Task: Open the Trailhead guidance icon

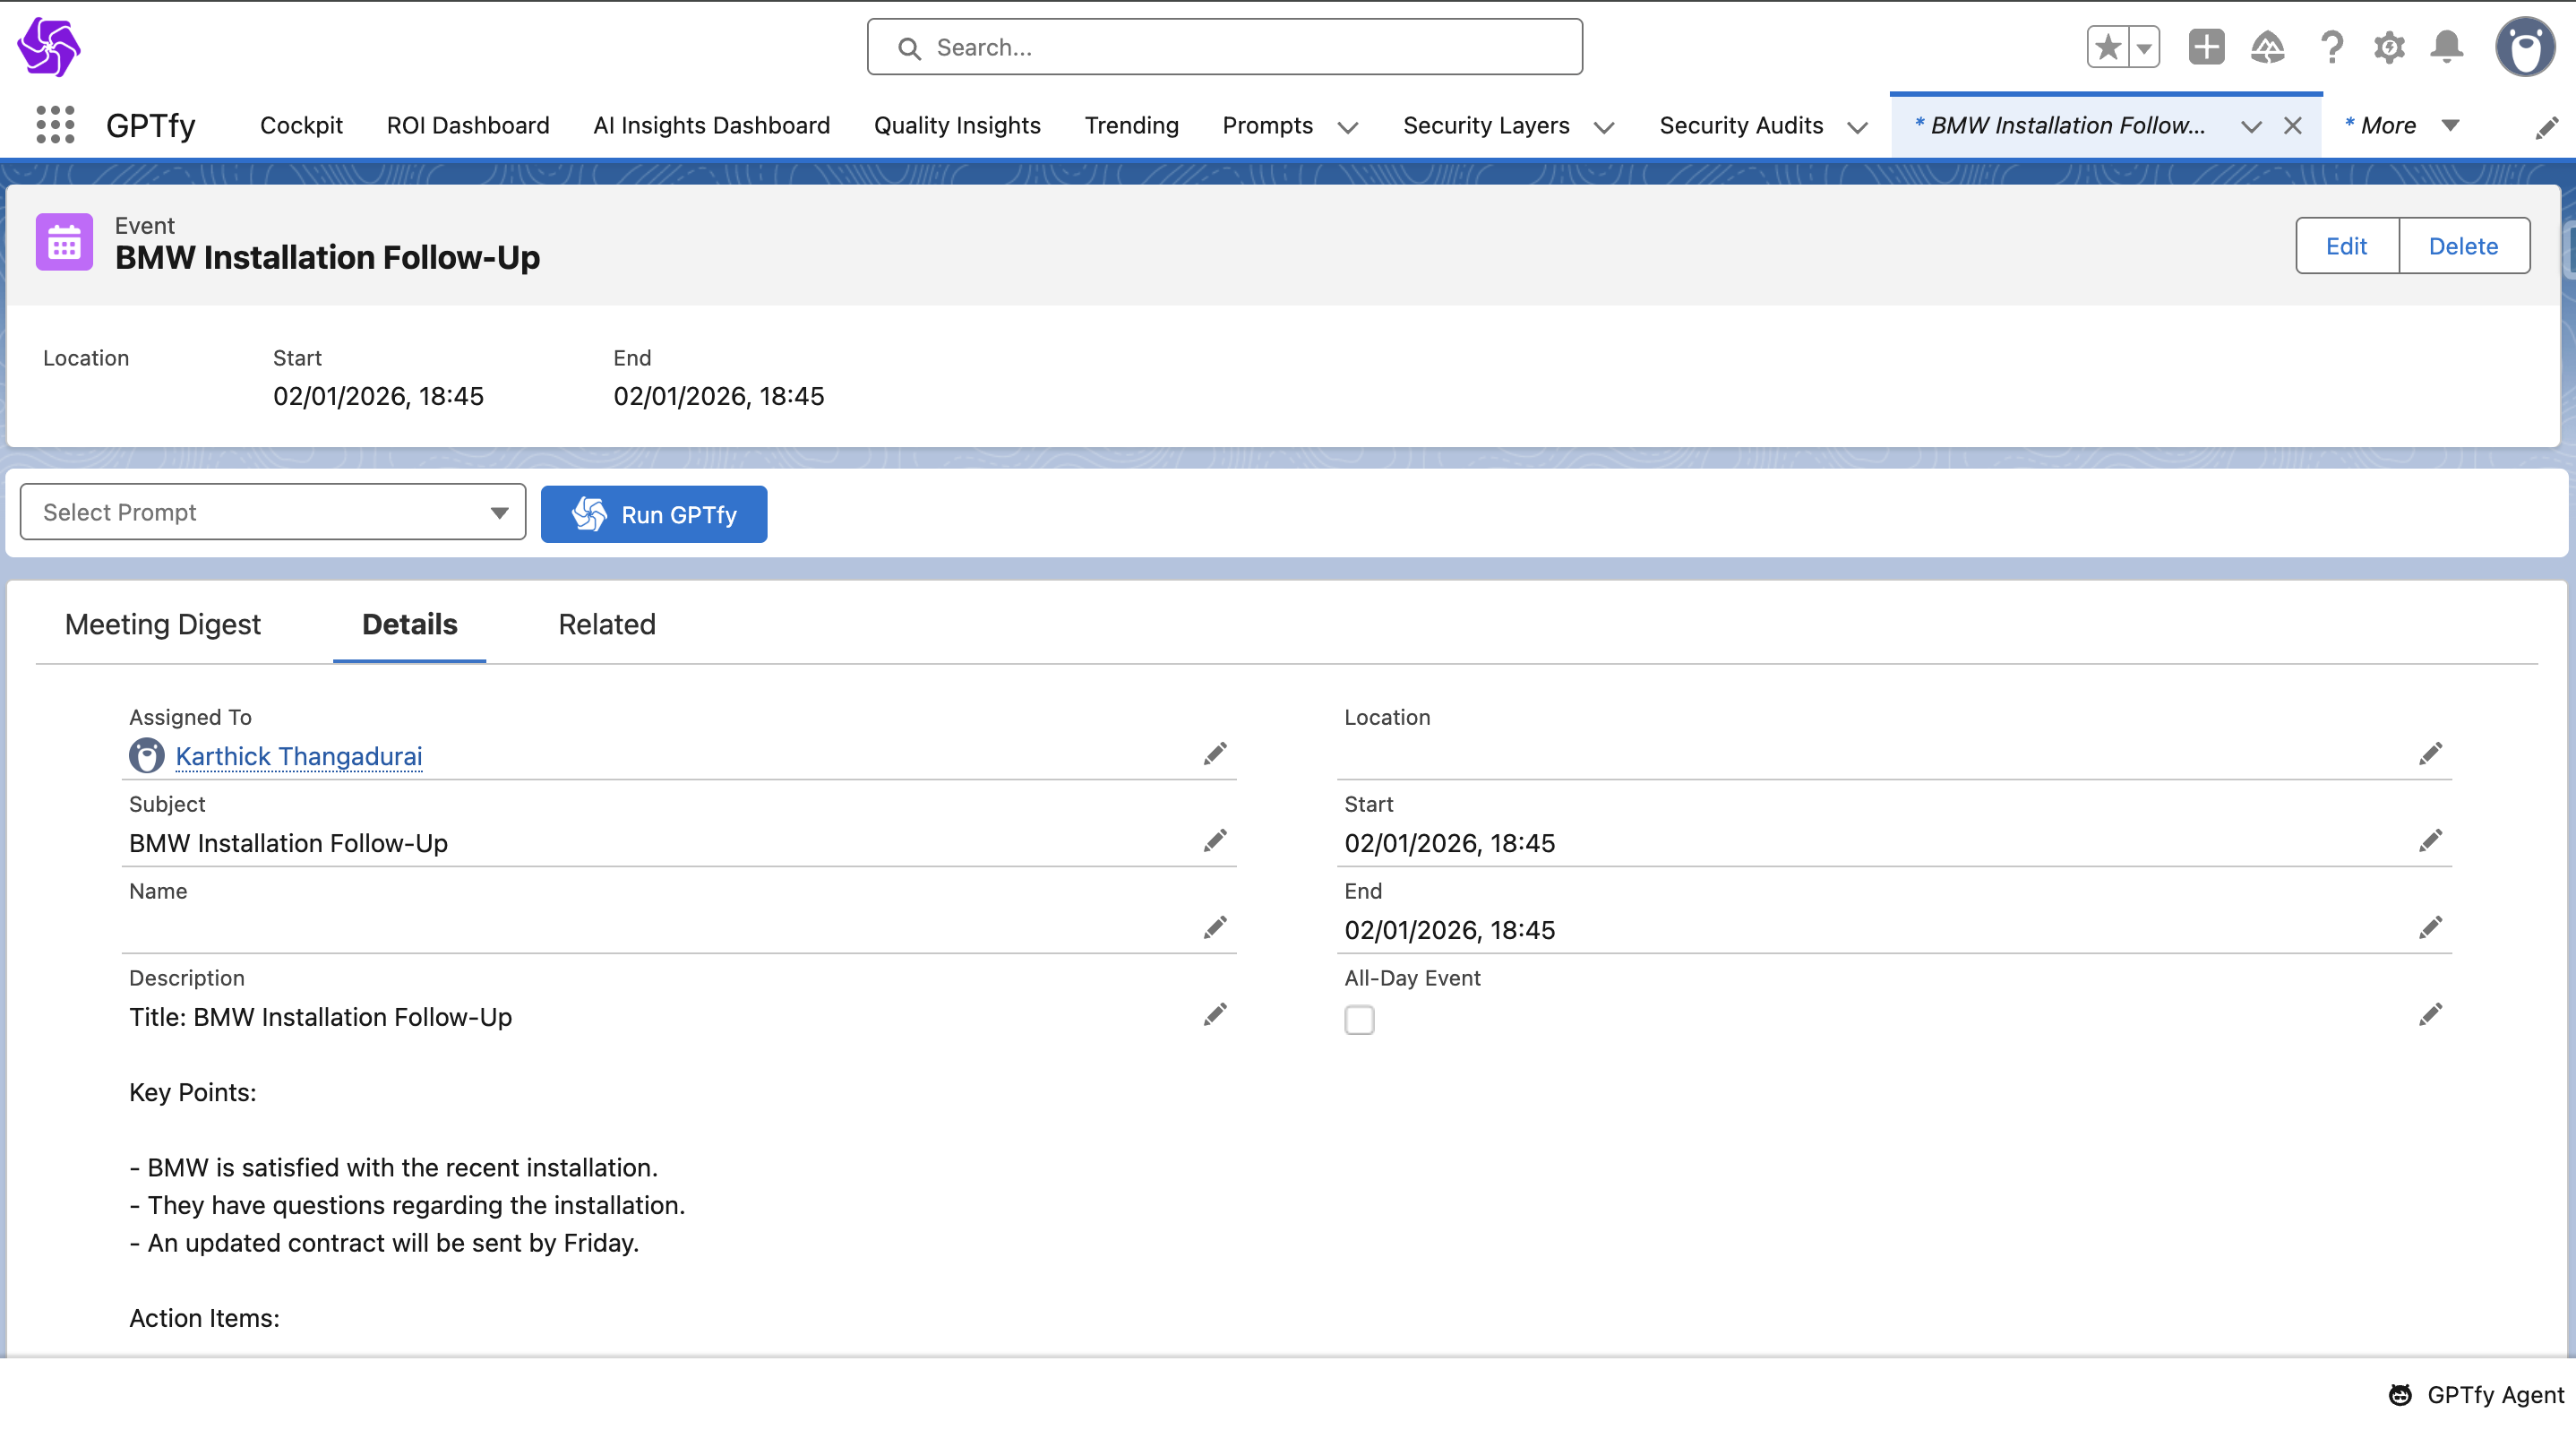Action: tap(2267, 47)
